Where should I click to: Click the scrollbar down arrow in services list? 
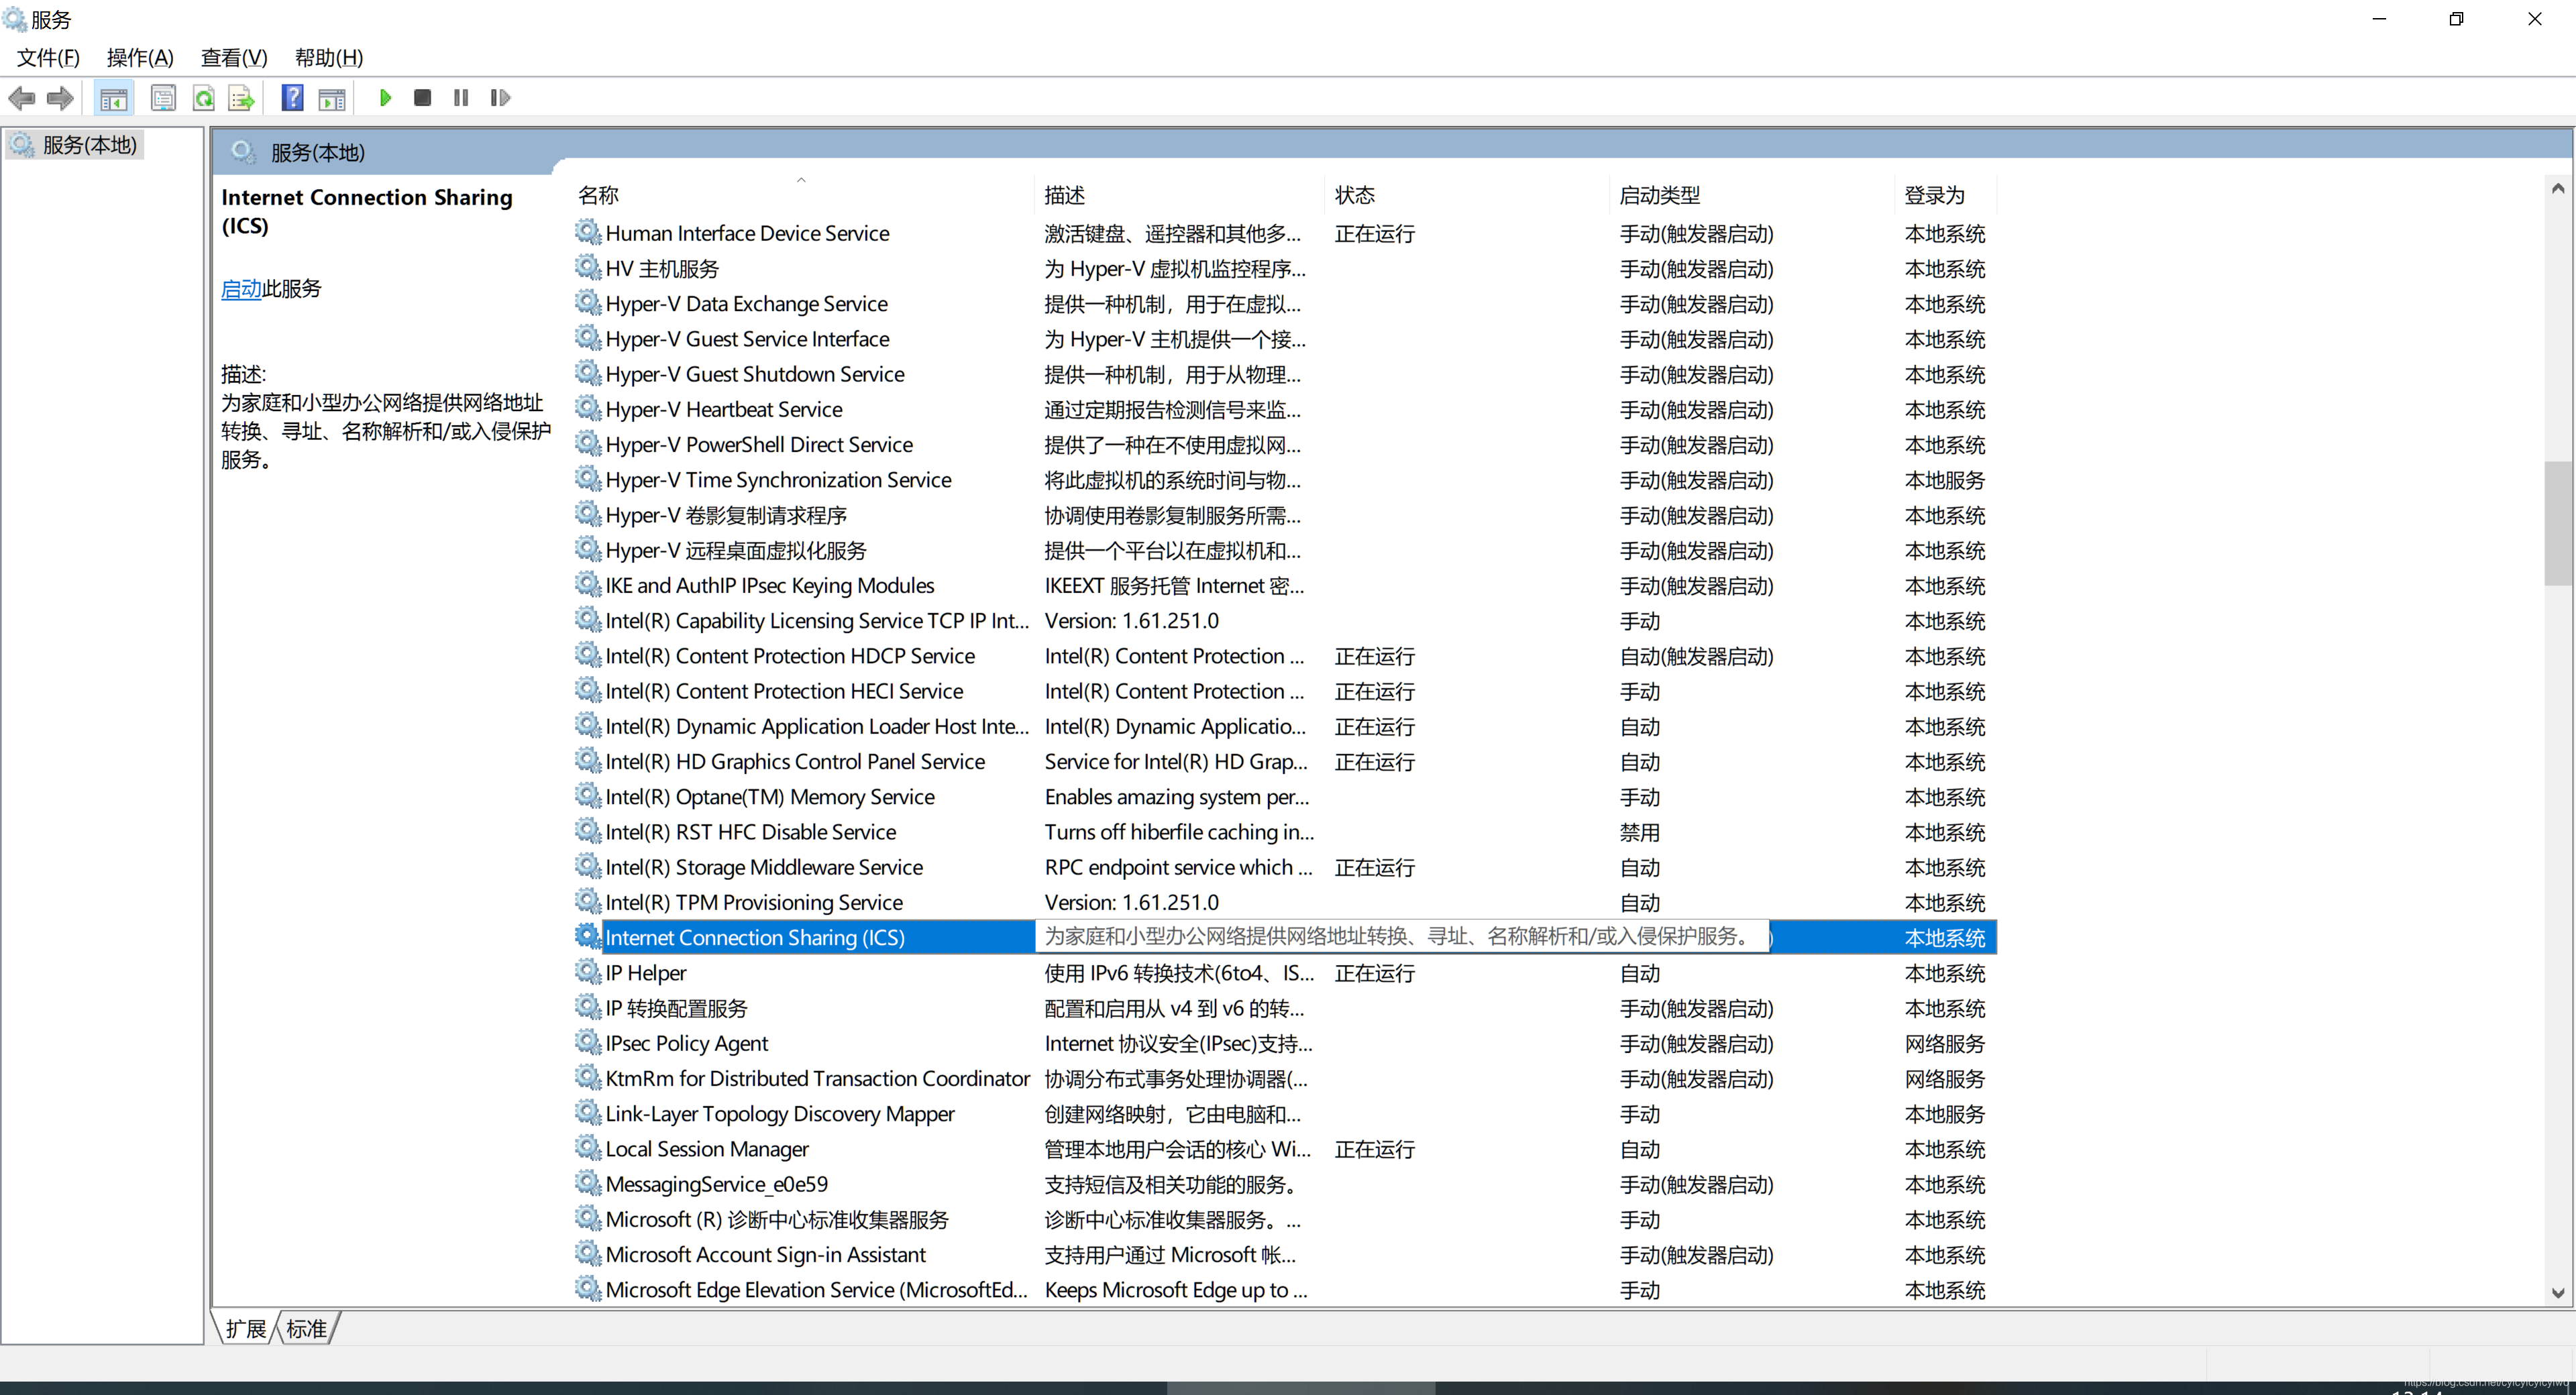pos(2557,1292)
